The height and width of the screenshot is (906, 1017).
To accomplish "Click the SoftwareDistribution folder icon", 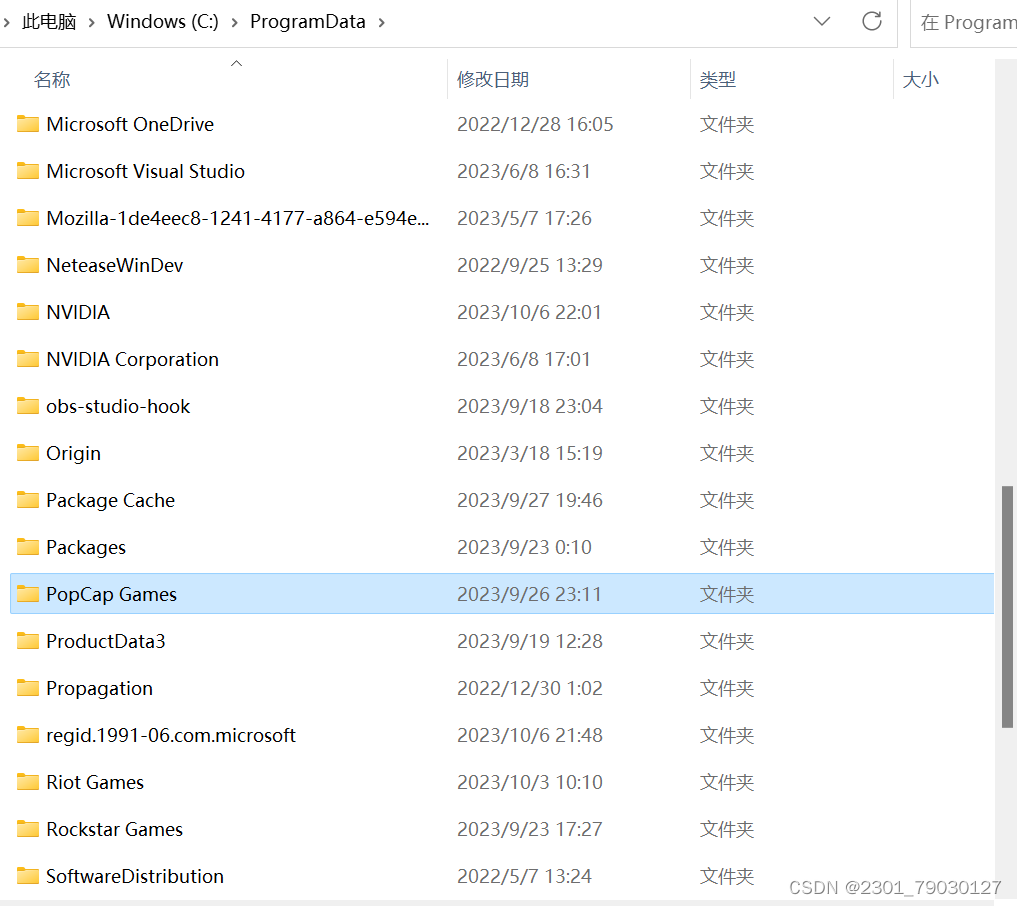I will point(27,876).
